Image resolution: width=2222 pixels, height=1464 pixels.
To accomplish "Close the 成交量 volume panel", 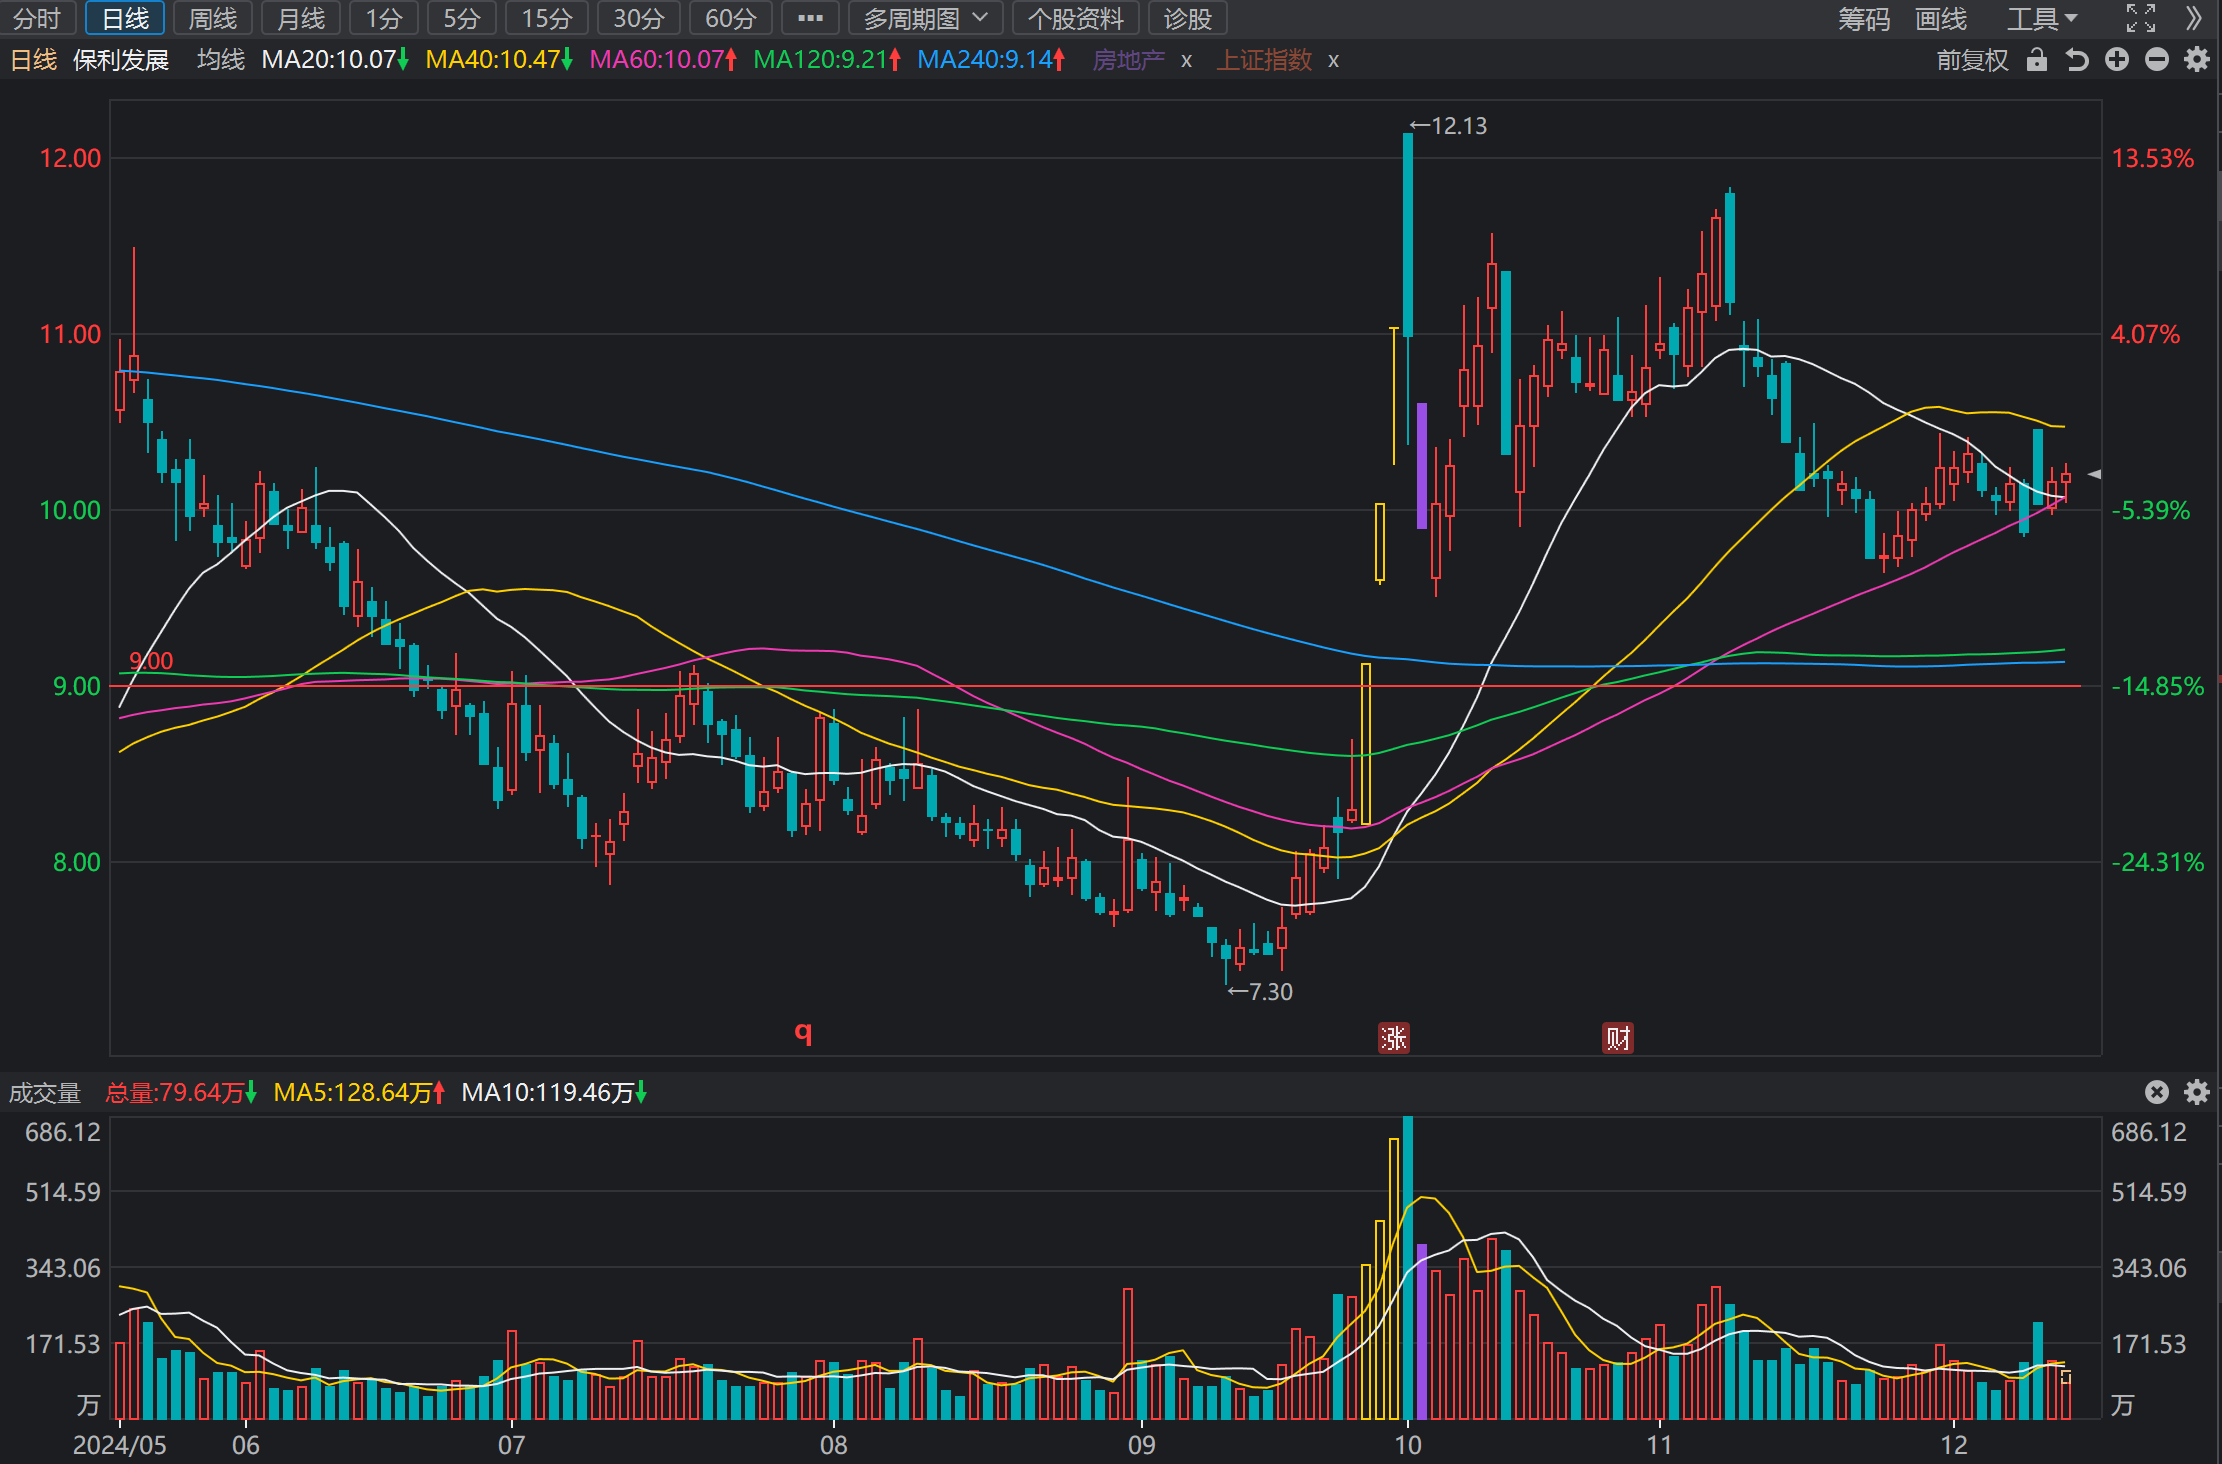I will click(2156, 1092).
